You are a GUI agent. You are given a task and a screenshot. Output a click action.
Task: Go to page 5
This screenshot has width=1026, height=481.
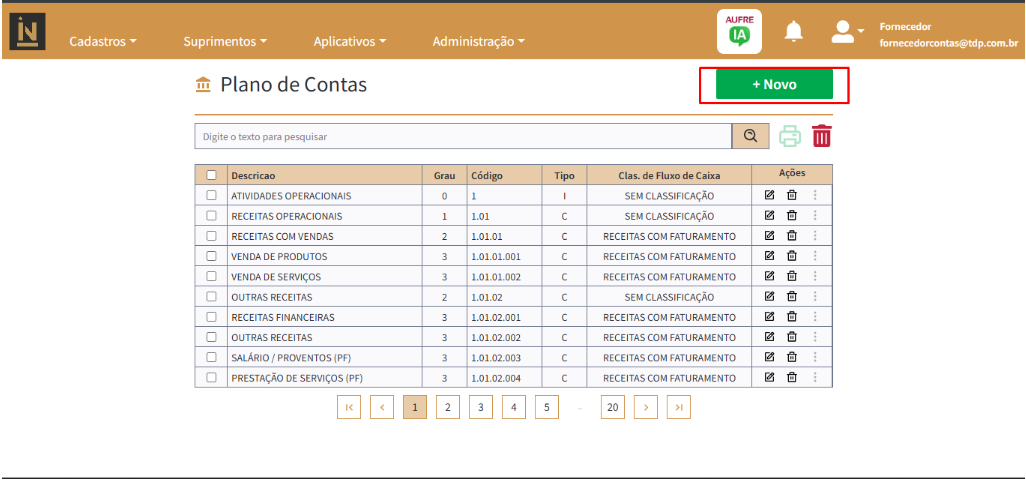point(546,407)
